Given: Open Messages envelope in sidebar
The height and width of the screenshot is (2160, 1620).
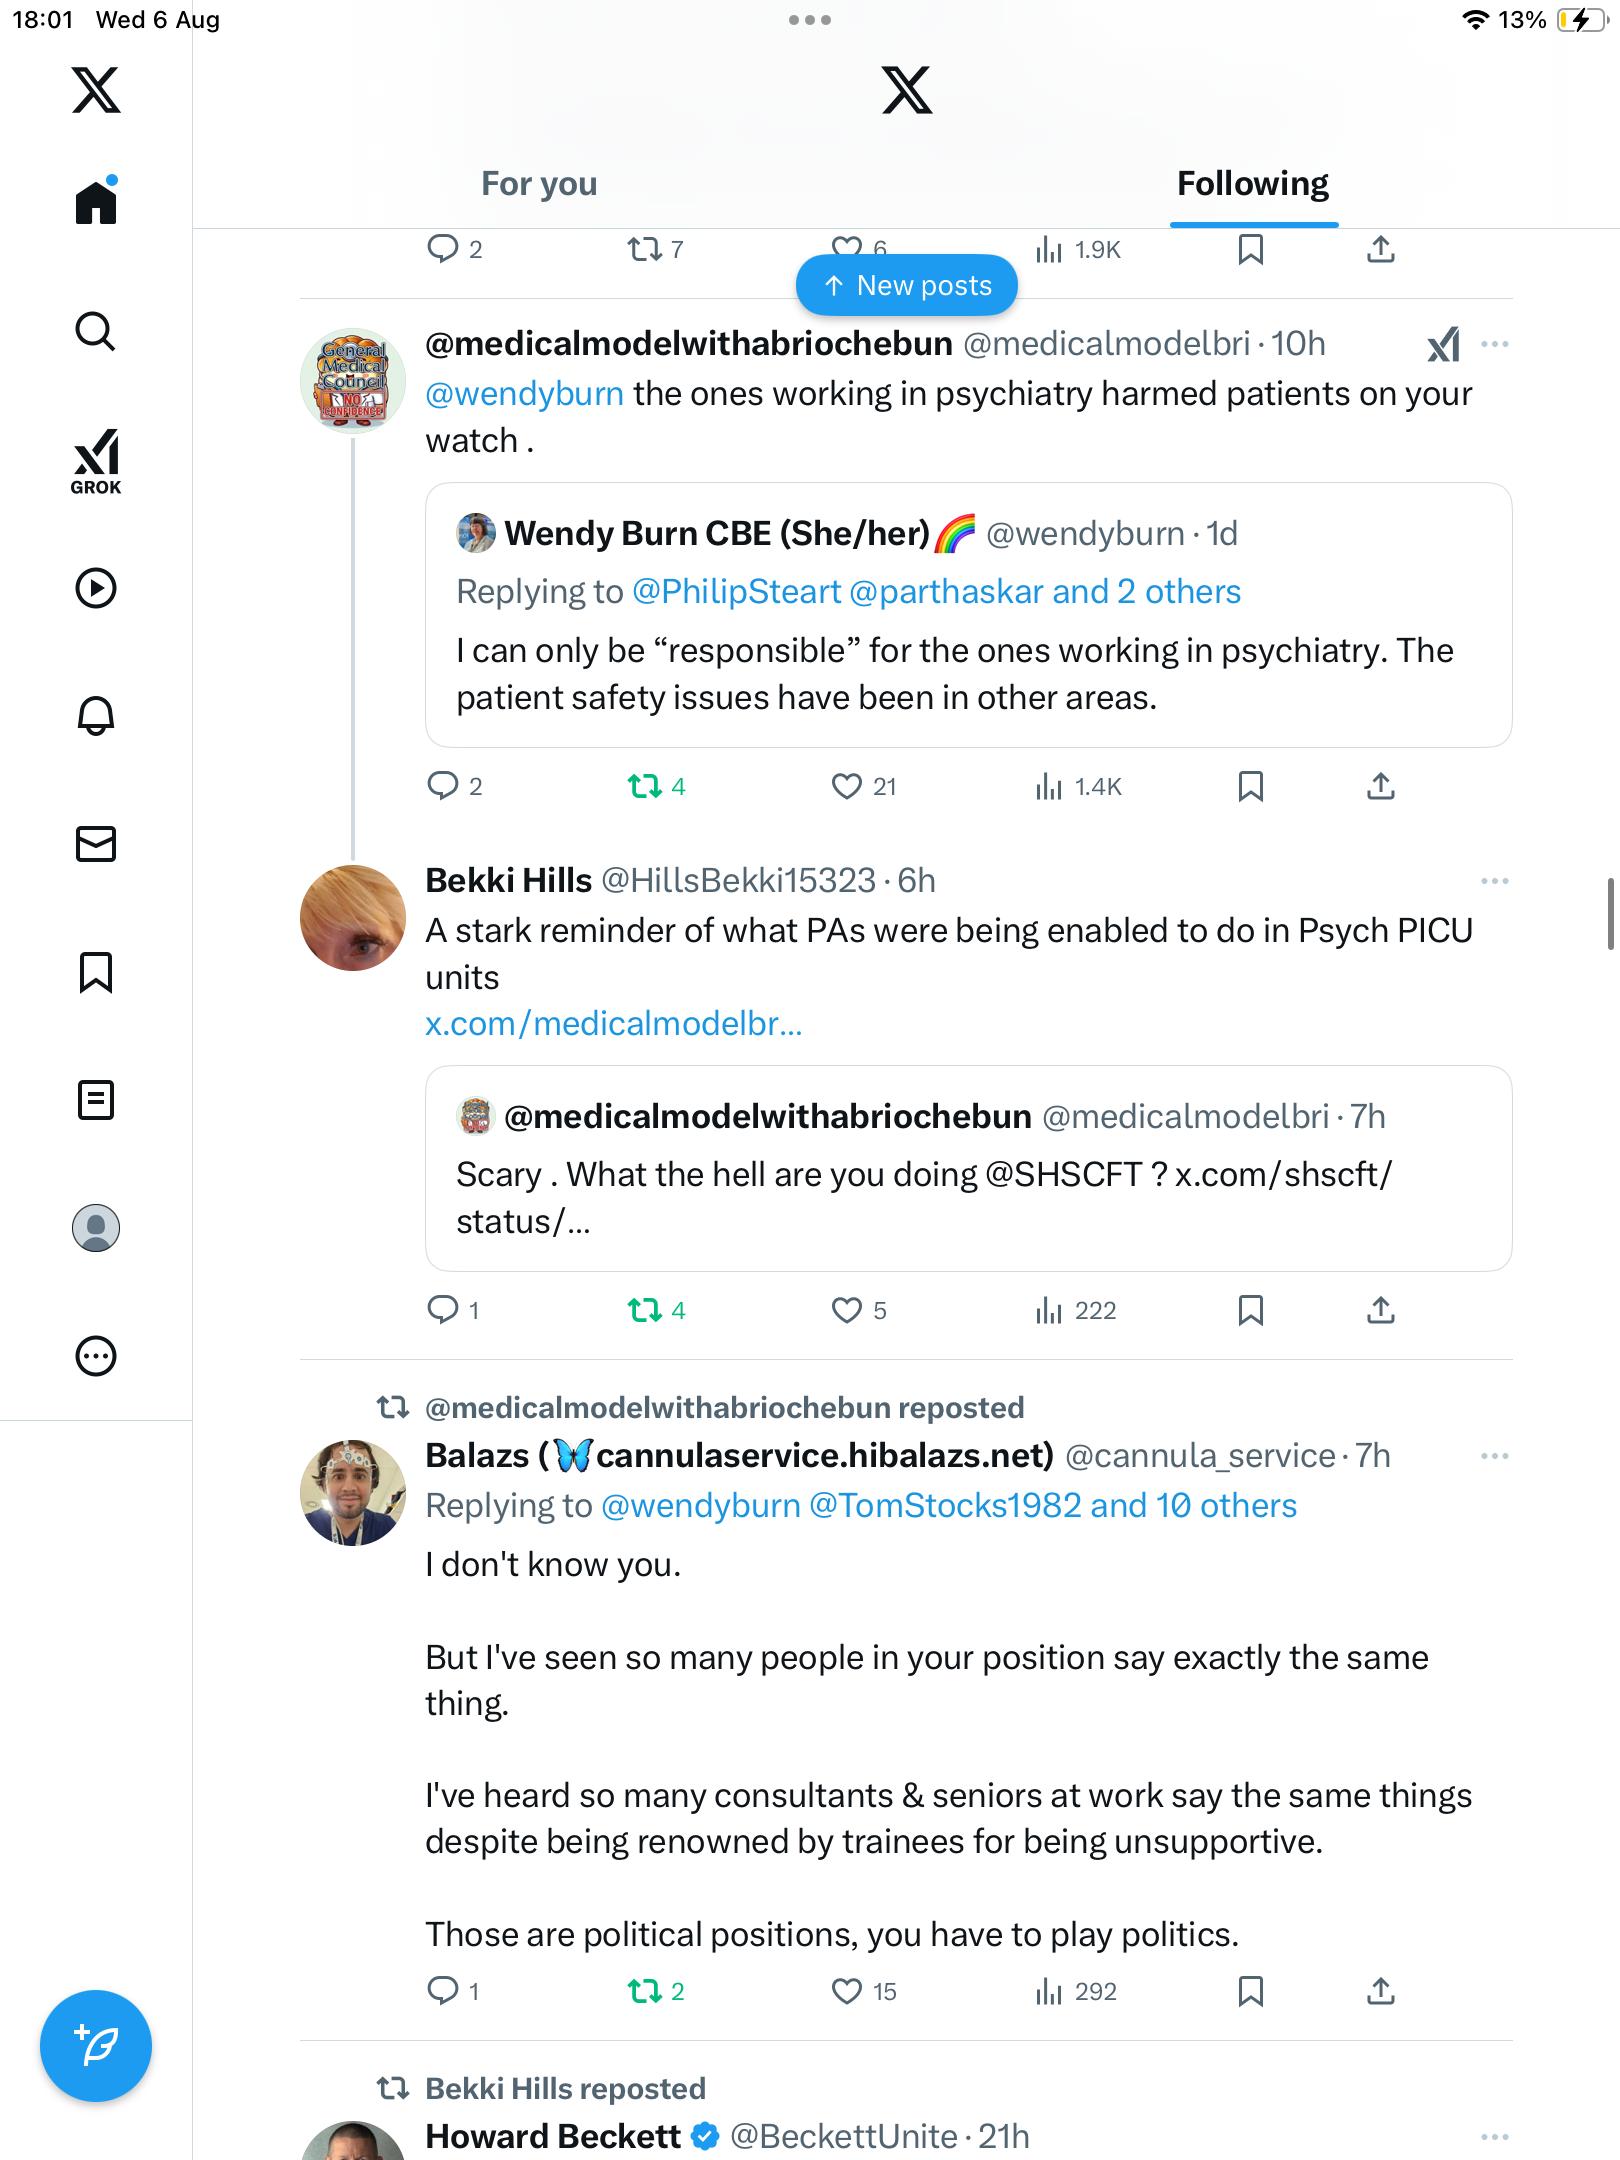Looking at the screenshot, I should (96, 844).
